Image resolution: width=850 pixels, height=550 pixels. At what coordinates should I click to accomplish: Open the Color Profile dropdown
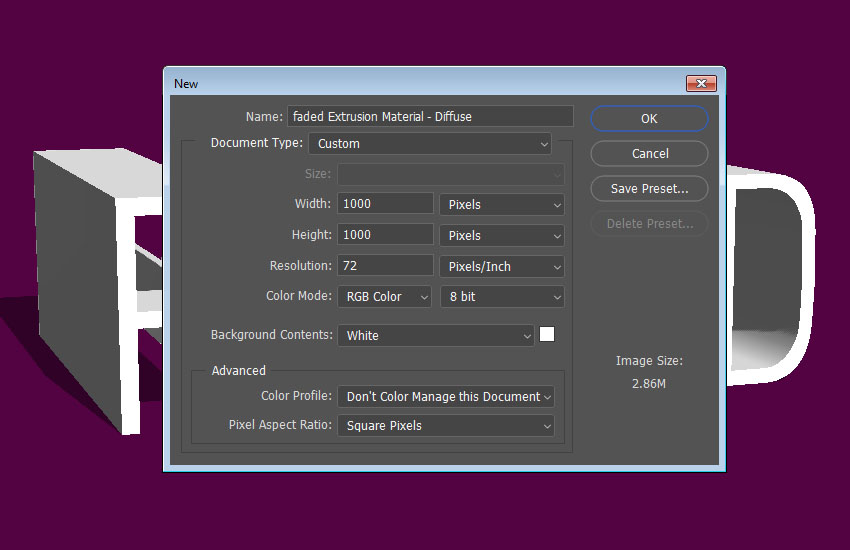446,397
